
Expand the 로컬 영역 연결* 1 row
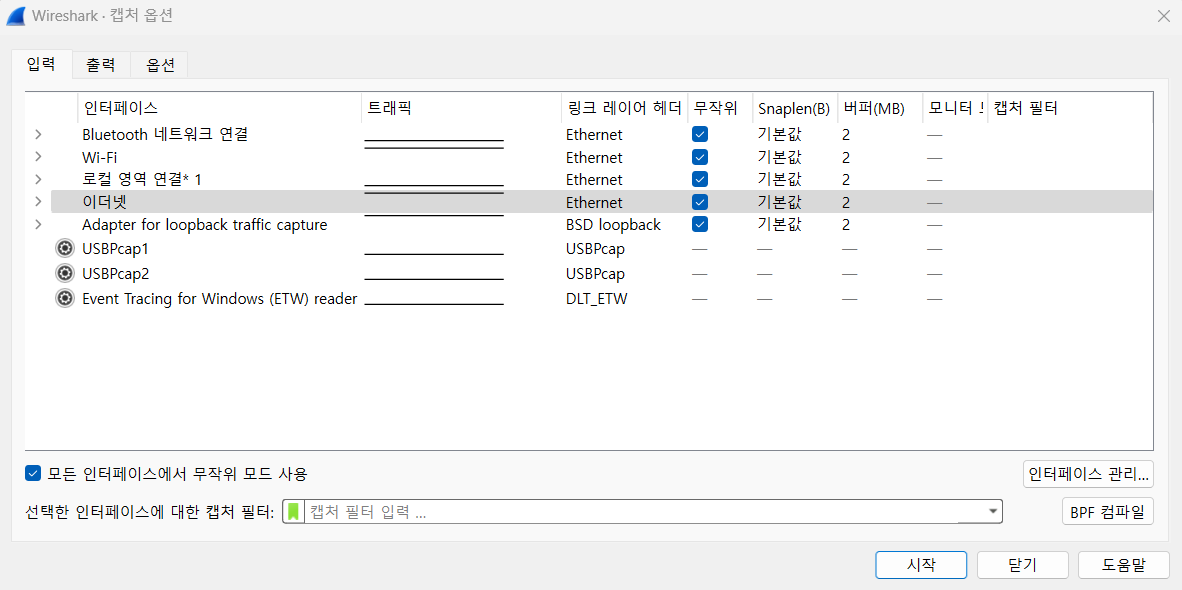coord(38,179)
